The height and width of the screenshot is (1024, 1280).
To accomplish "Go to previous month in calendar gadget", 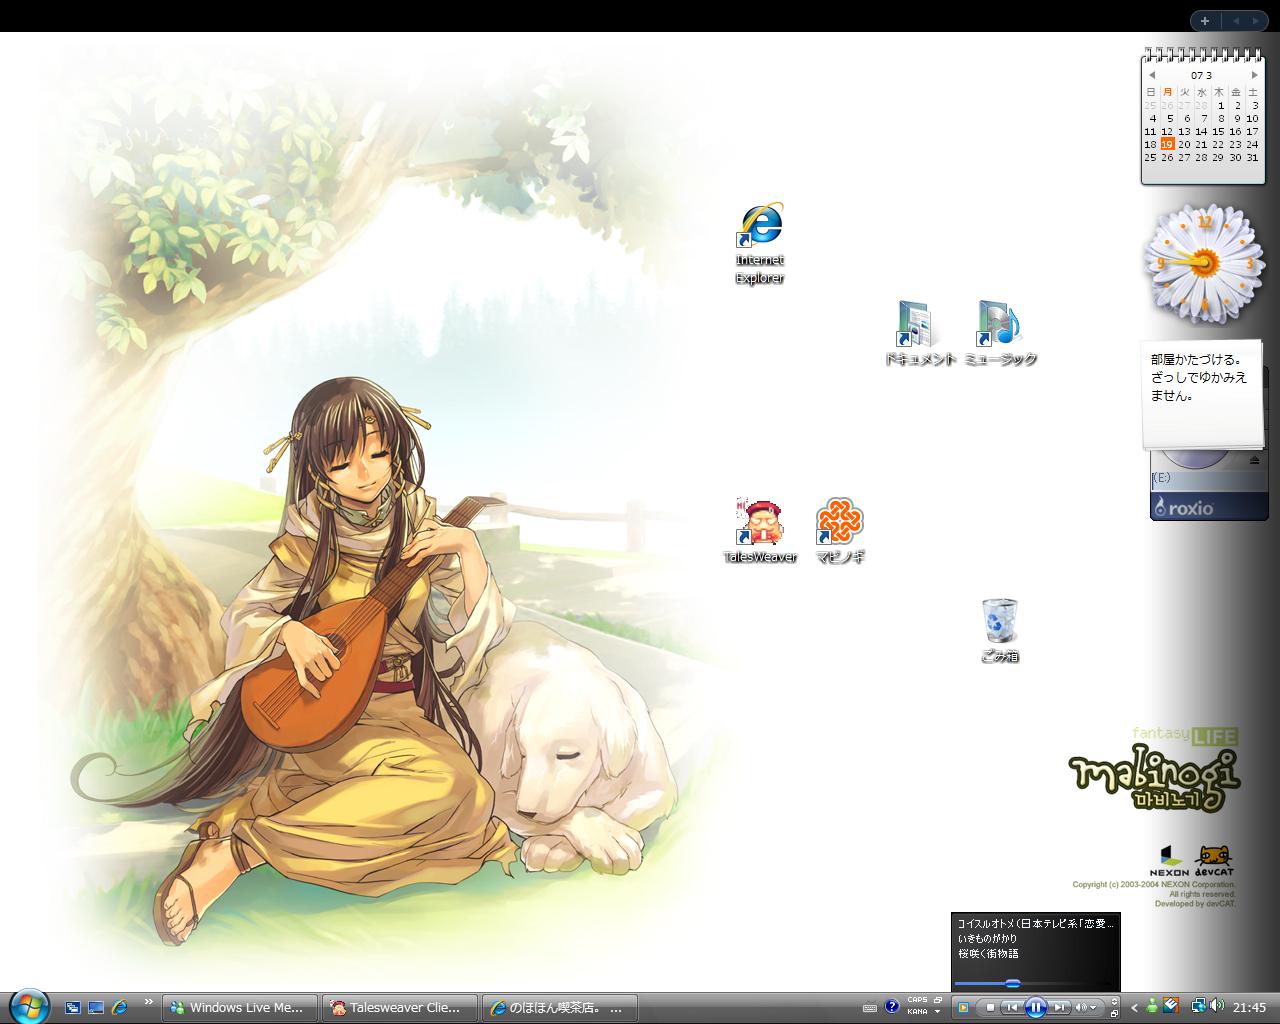I will coord(1151,75).
